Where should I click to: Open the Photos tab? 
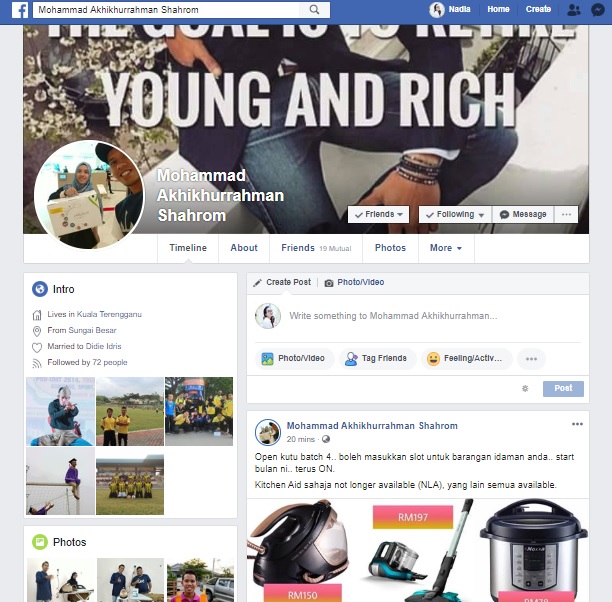pyautogui.click(x=390, y=248)
